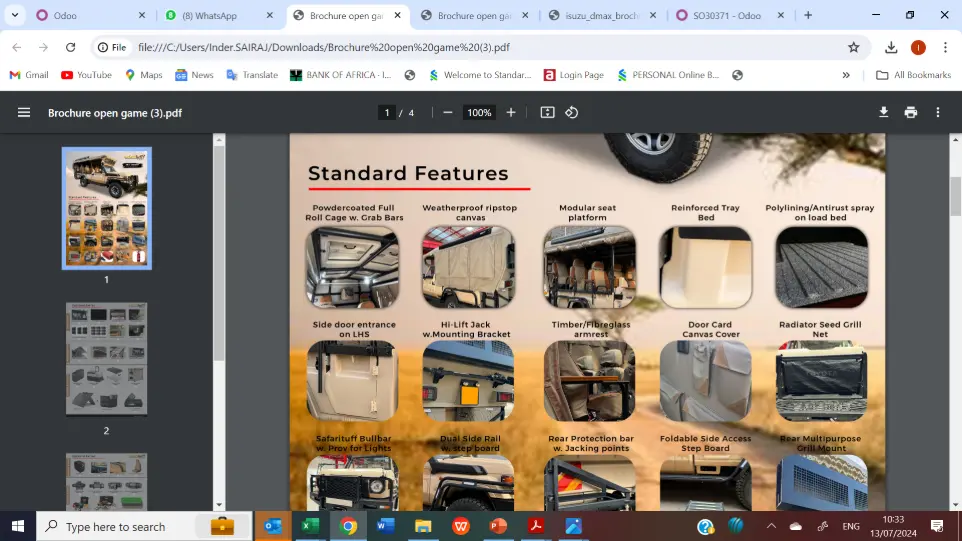
Task: Select page 2 thumbnail
Action: point(106,359)
